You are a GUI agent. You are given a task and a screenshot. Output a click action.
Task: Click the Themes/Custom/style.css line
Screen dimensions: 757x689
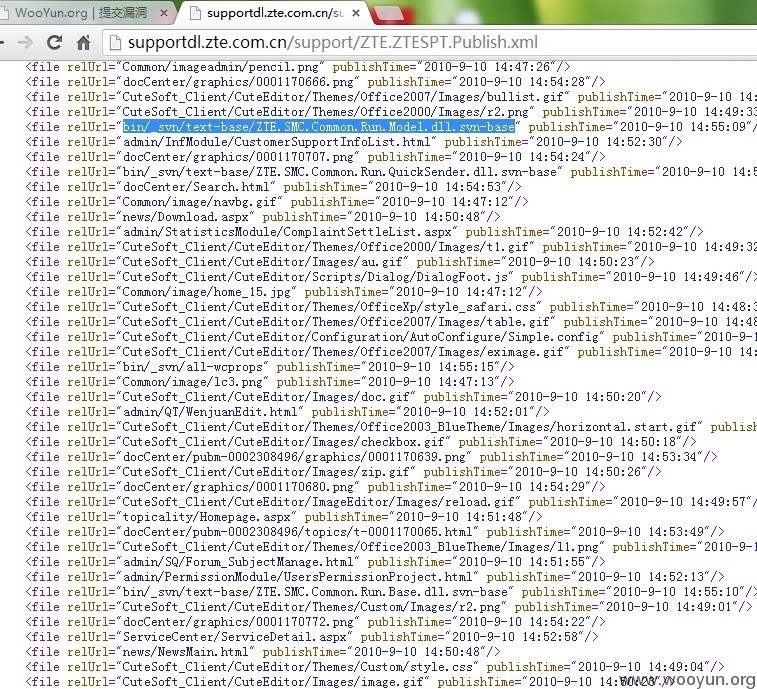(375, 666)
